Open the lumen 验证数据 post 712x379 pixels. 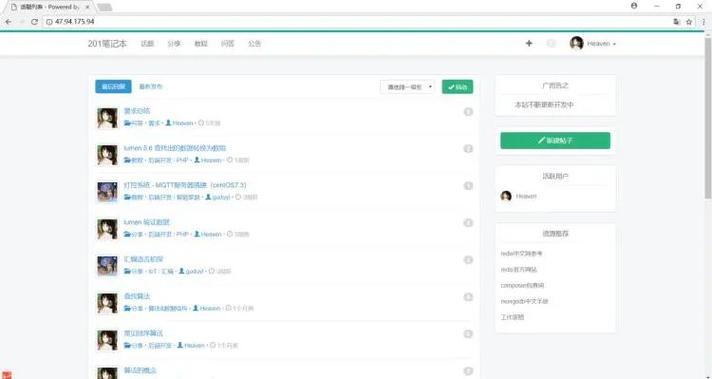point(147,222)
